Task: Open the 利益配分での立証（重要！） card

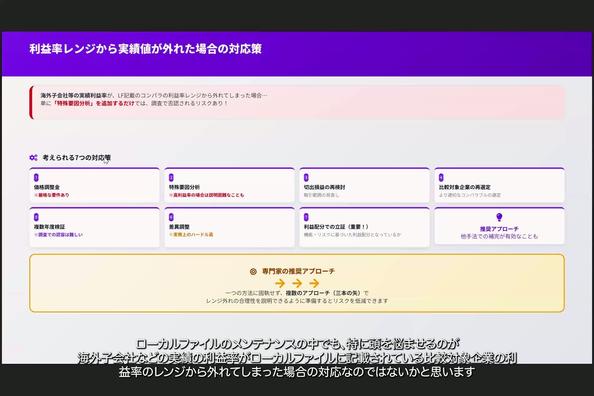Action: pyautogui.click(x=364, y=227)
